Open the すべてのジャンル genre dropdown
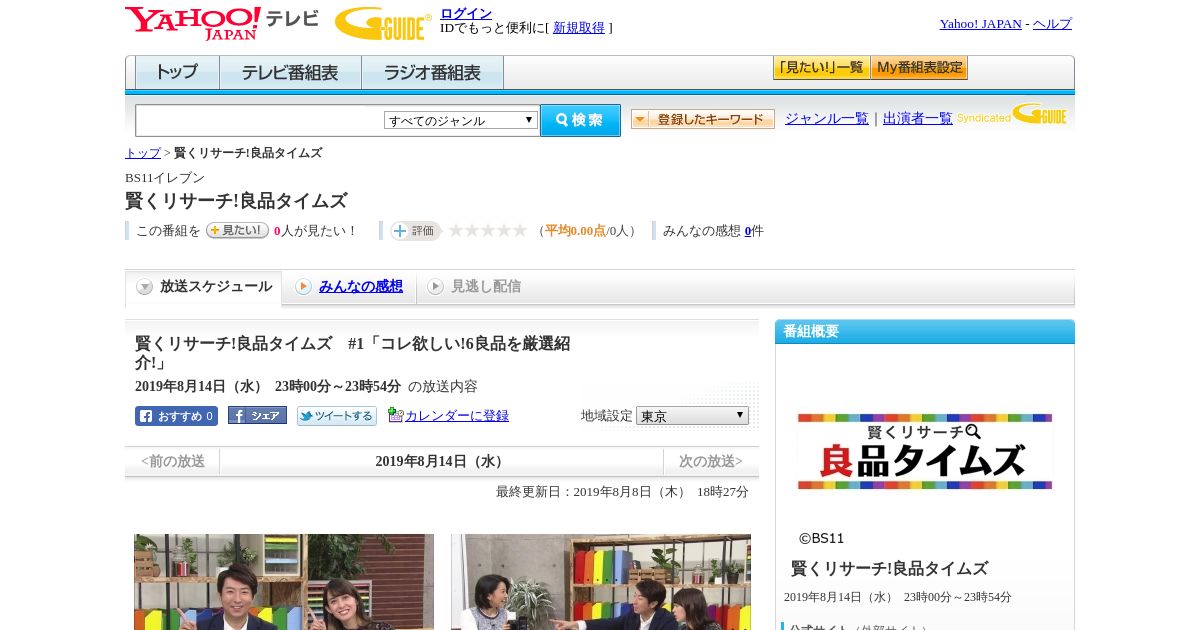 coord(461,120)
